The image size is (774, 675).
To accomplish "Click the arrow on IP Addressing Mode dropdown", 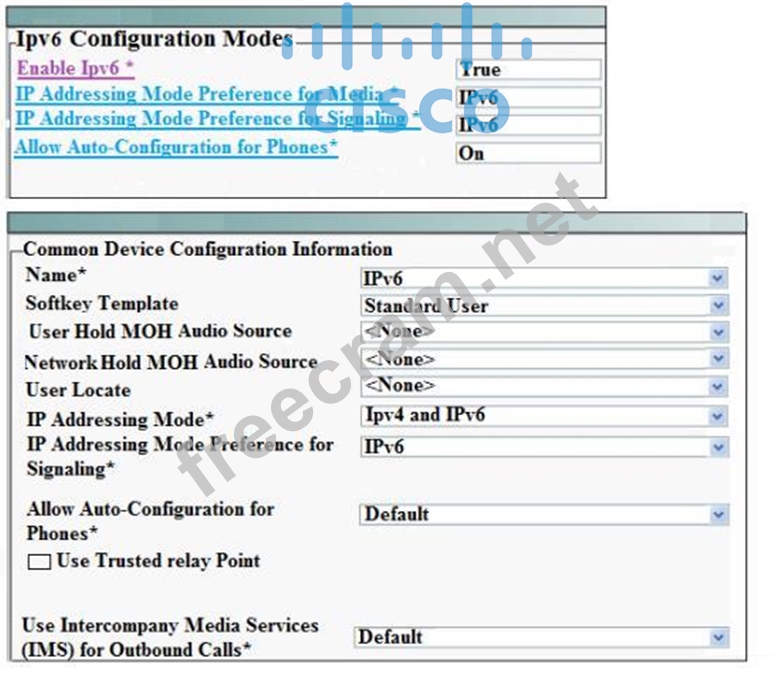I will click(717, 415).
